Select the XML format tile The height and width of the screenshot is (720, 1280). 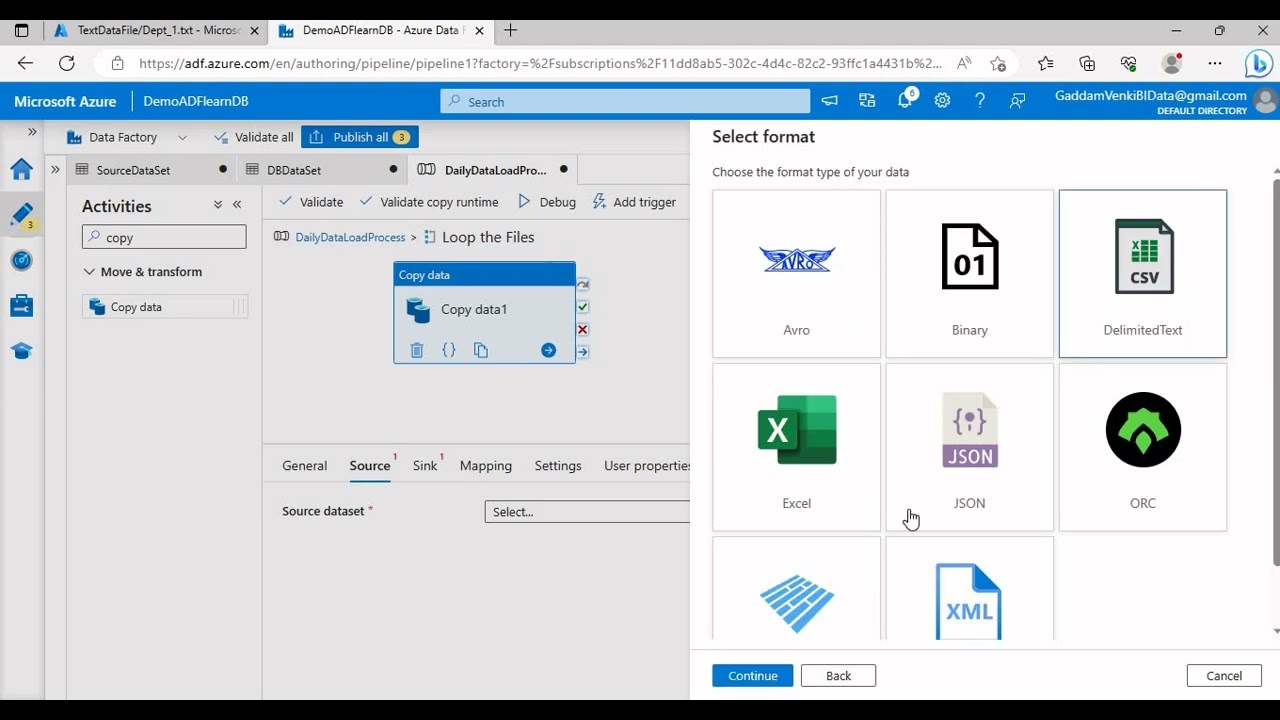point(969,589)
